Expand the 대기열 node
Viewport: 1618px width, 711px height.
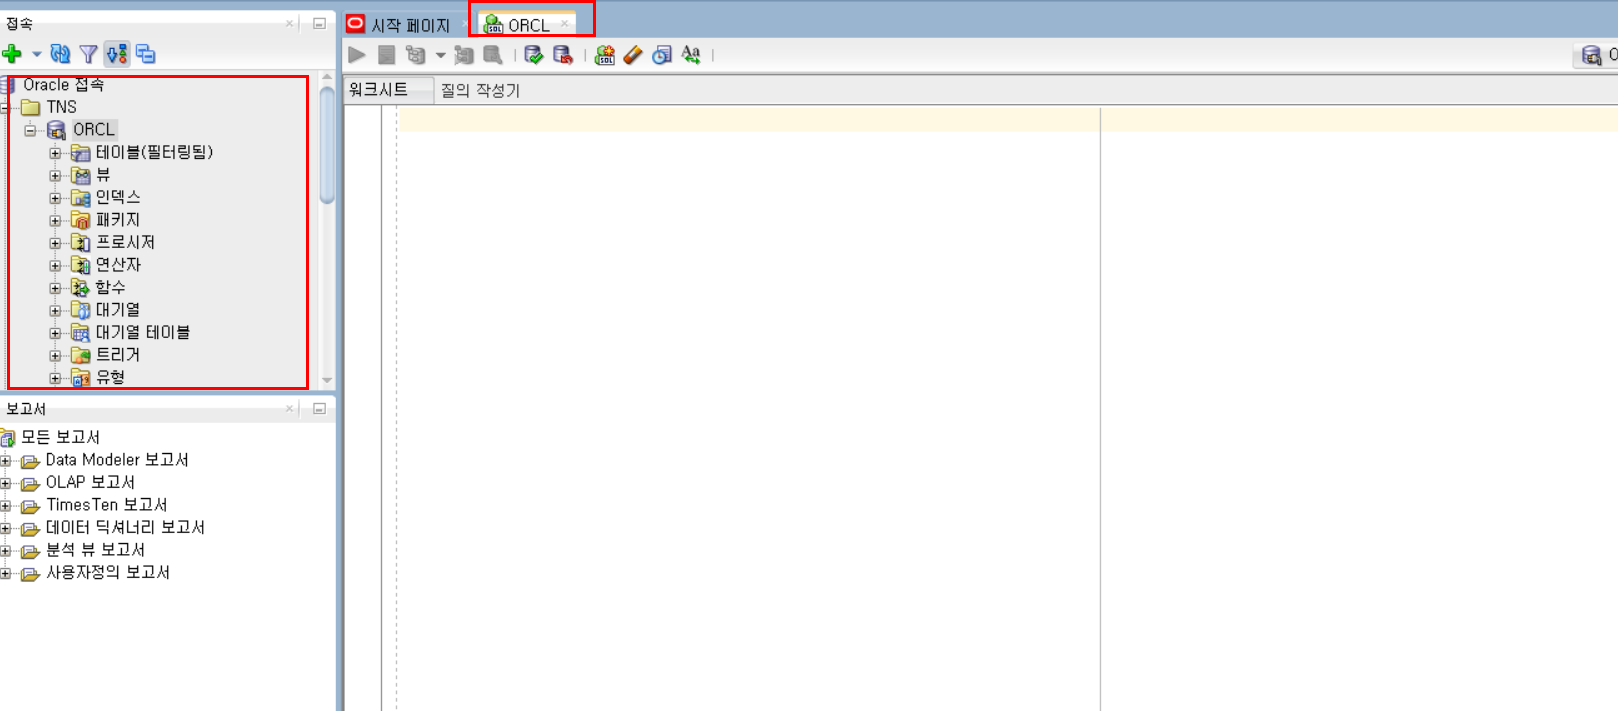pyautogui.click(x=55, y=310)
